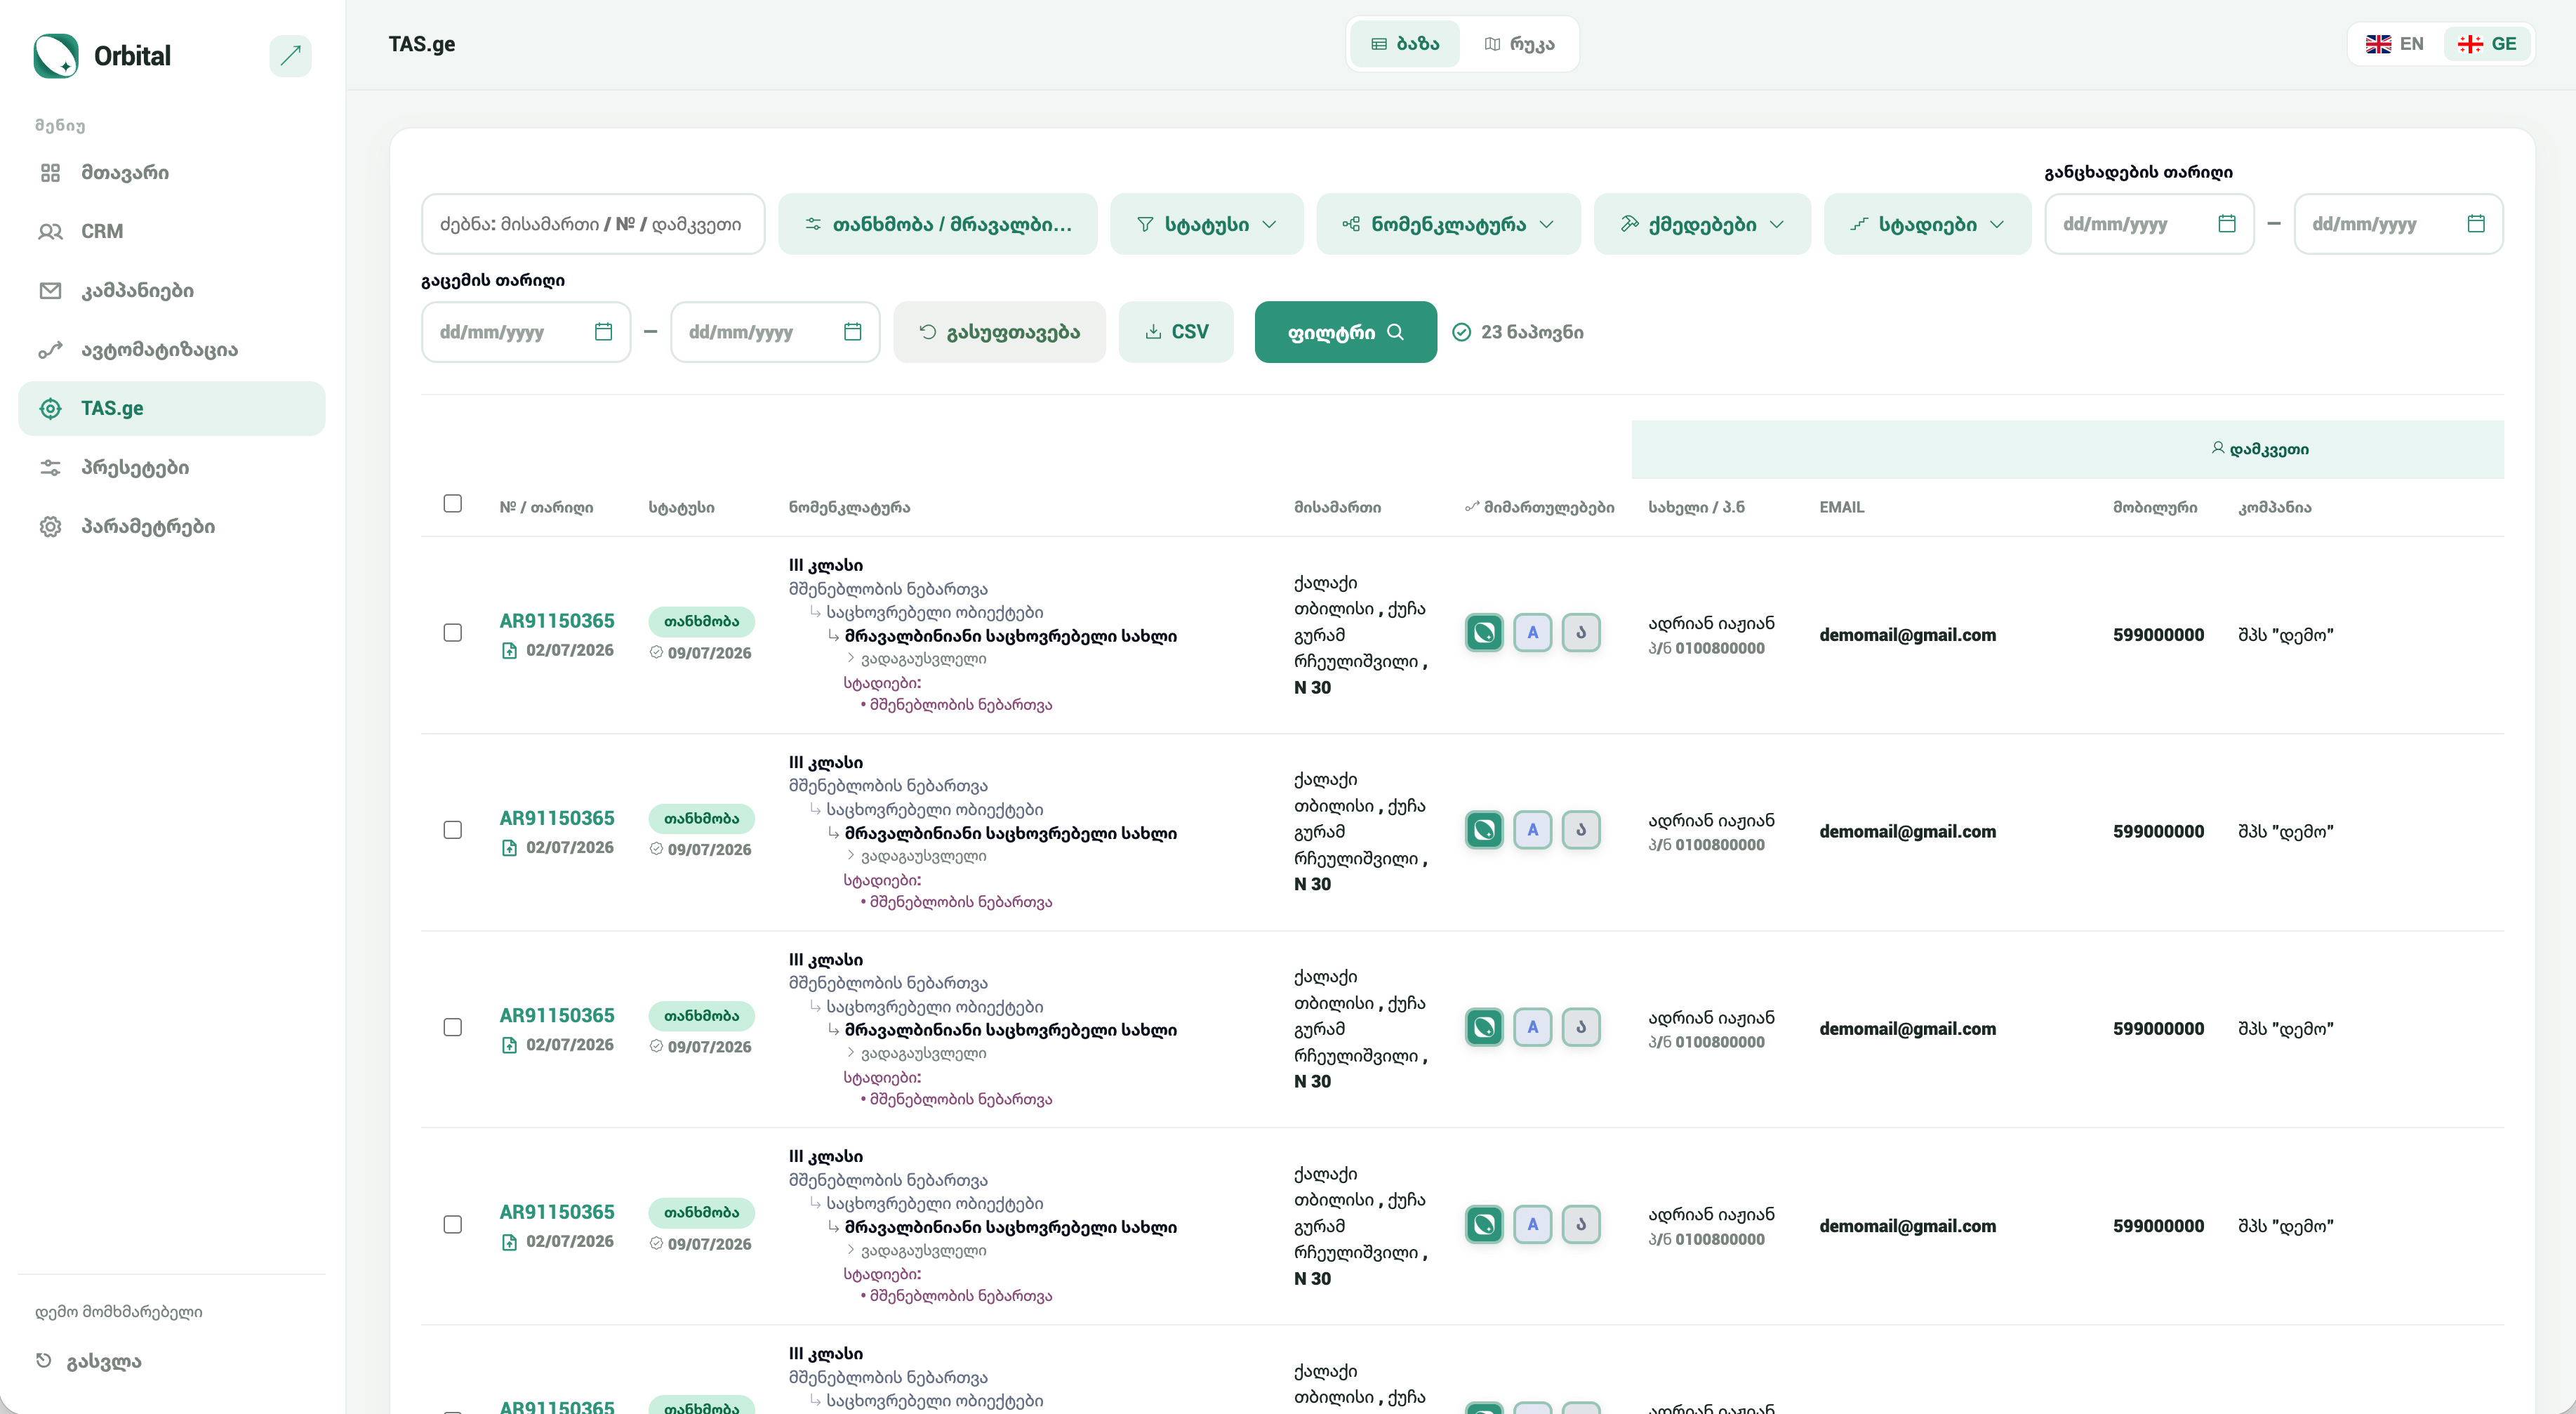Click the blue A icon in first row
This screenshot has width=2576, height=1414.
click(1532, 632)
